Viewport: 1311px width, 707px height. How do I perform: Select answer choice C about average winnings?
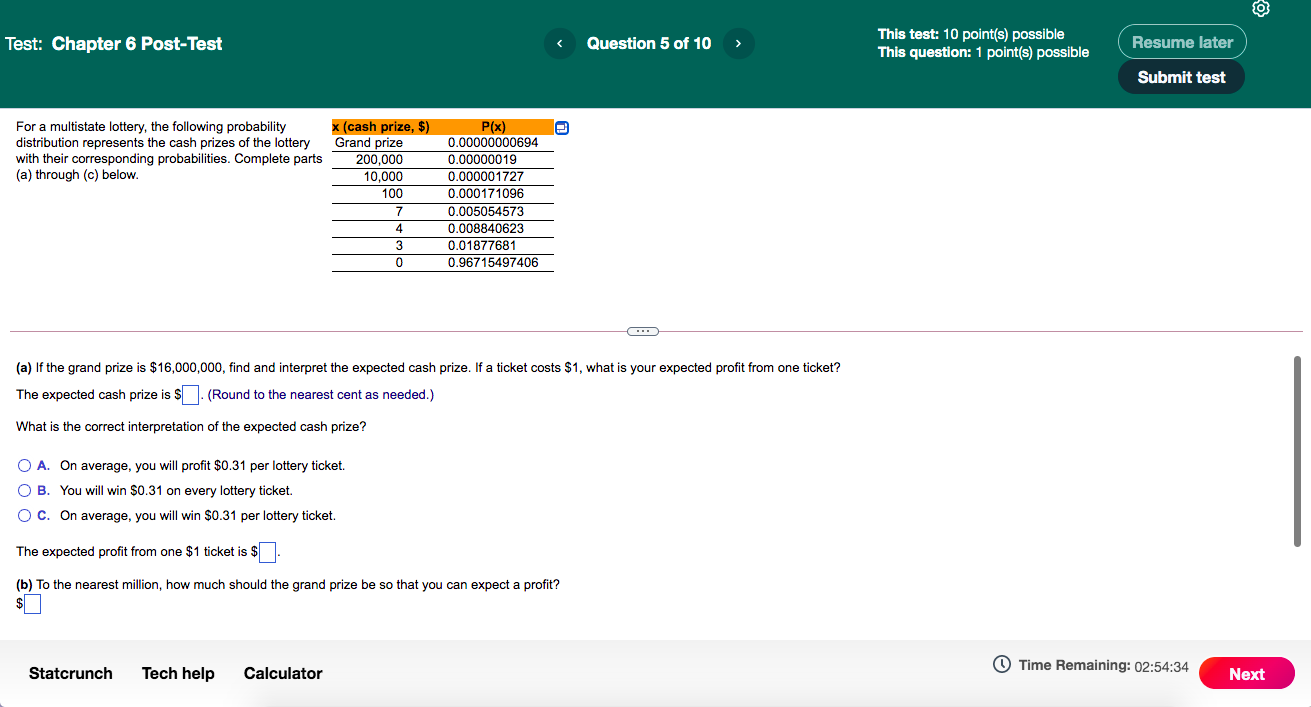(23, 514)
